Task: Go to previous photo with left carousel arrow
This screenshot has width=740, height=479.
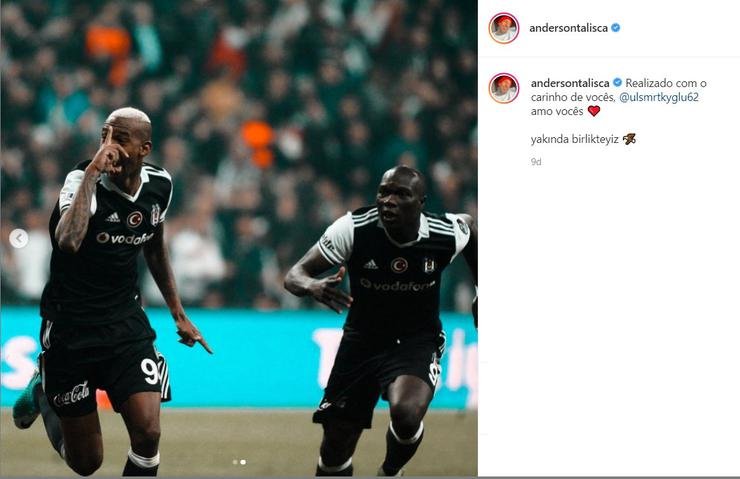Action: pyautogui.click(x=18, y=239)
